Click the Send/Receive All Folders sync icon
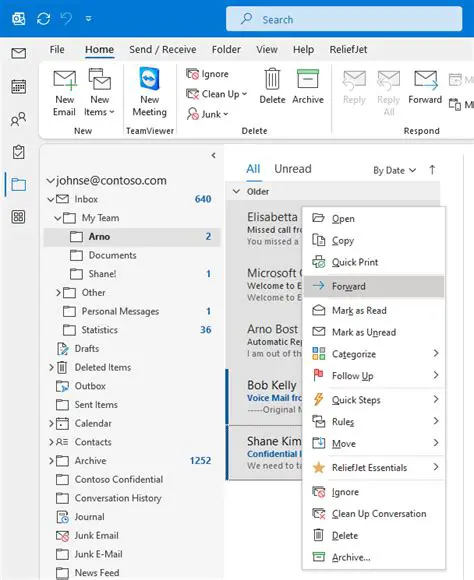 point(44,18)
